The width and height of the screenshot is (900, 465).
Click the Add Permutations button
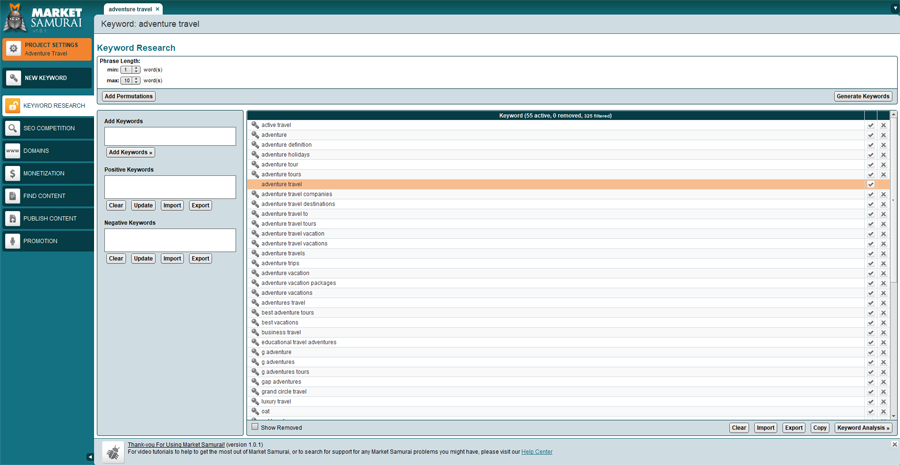[x=129, y=96]
